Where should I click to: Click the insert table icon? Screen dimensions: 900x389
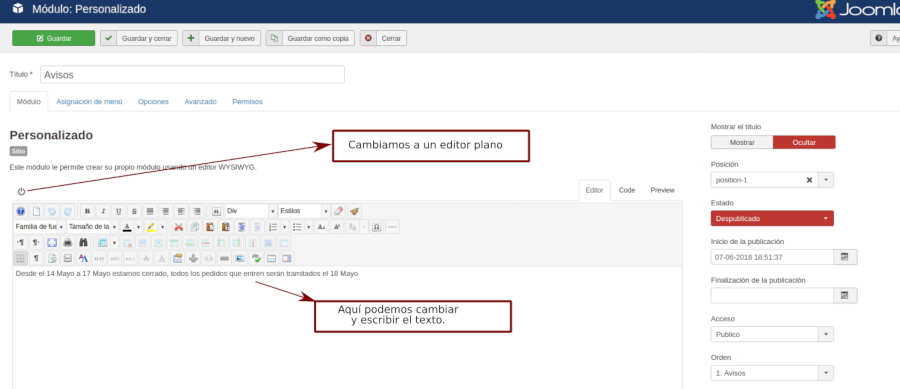coord(103,243)
